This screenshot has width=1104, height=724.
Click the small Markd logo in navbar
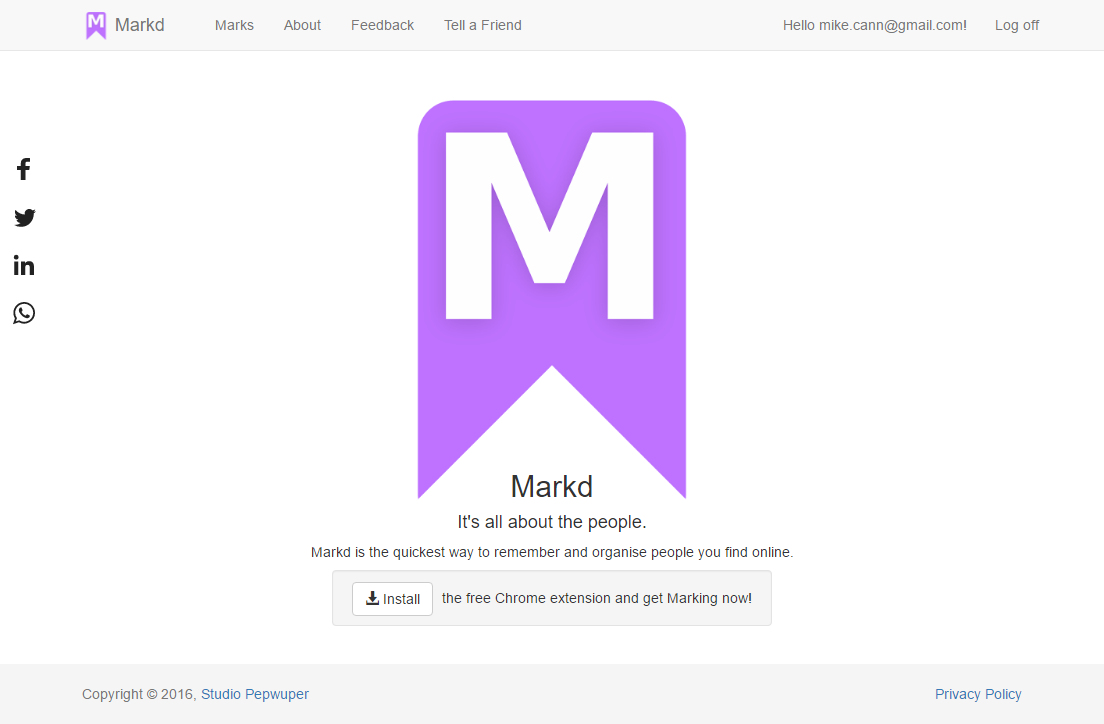pos(96,25)
